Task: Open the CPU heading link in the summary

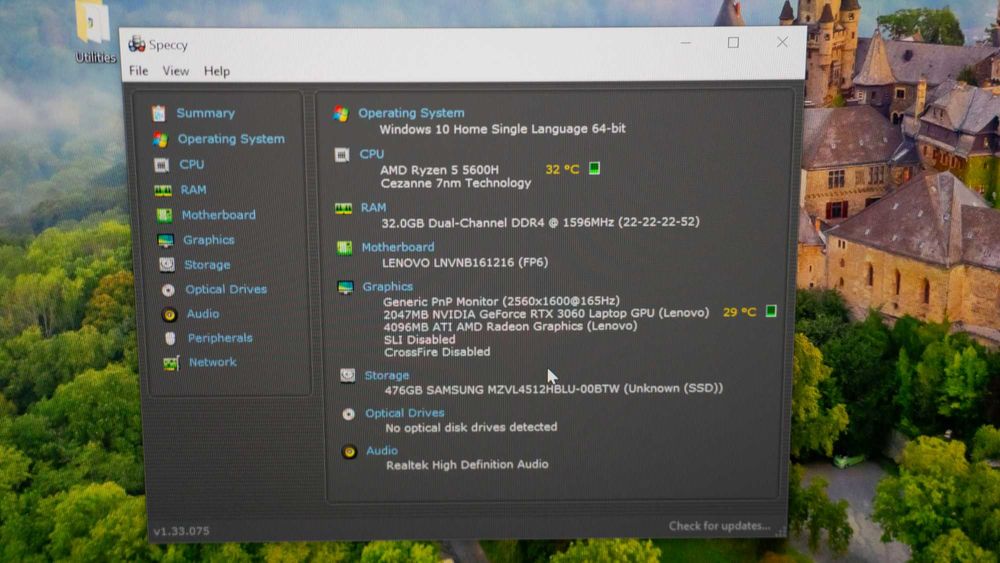Action: pos(372,154)
